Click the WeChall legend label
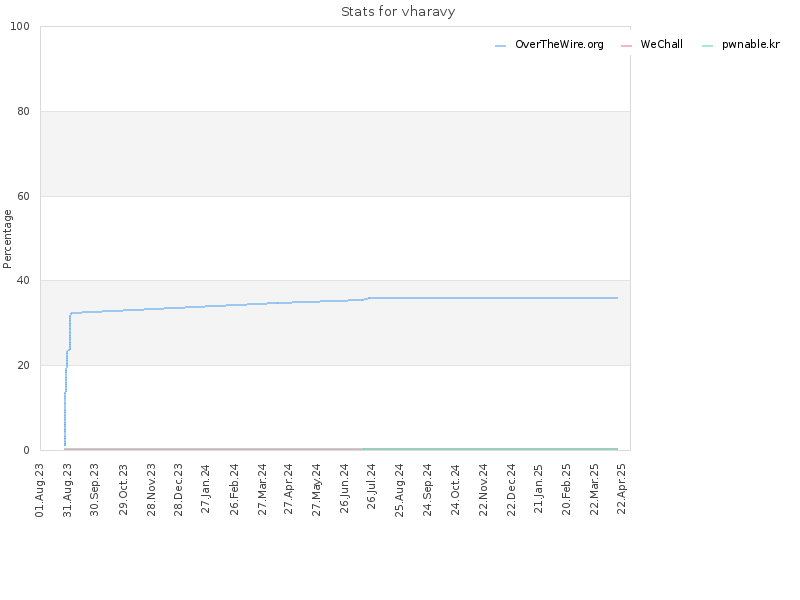 tap(661, 44)
